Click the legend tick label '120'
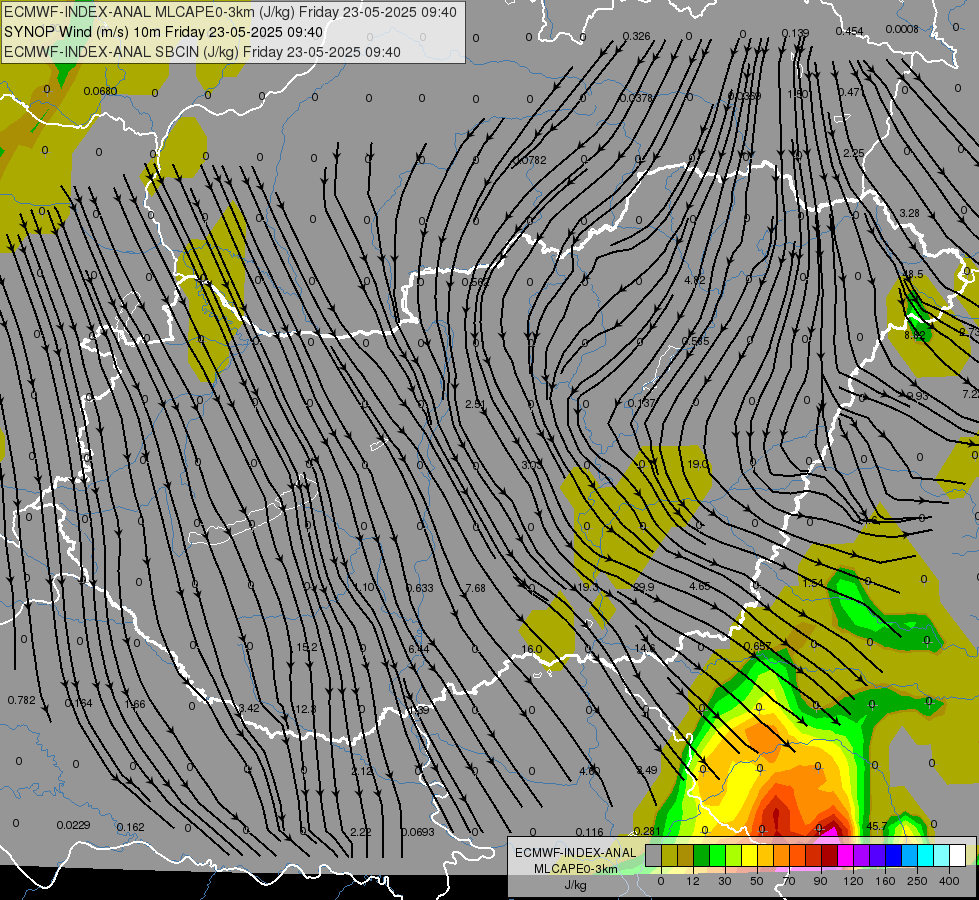This screenshot has width=979, height=900. pos(853,881)
